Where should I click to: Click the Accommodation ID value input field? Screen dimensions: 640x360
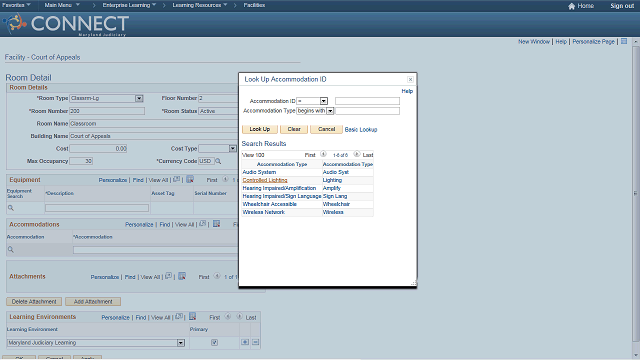click(x=367, y=101)
